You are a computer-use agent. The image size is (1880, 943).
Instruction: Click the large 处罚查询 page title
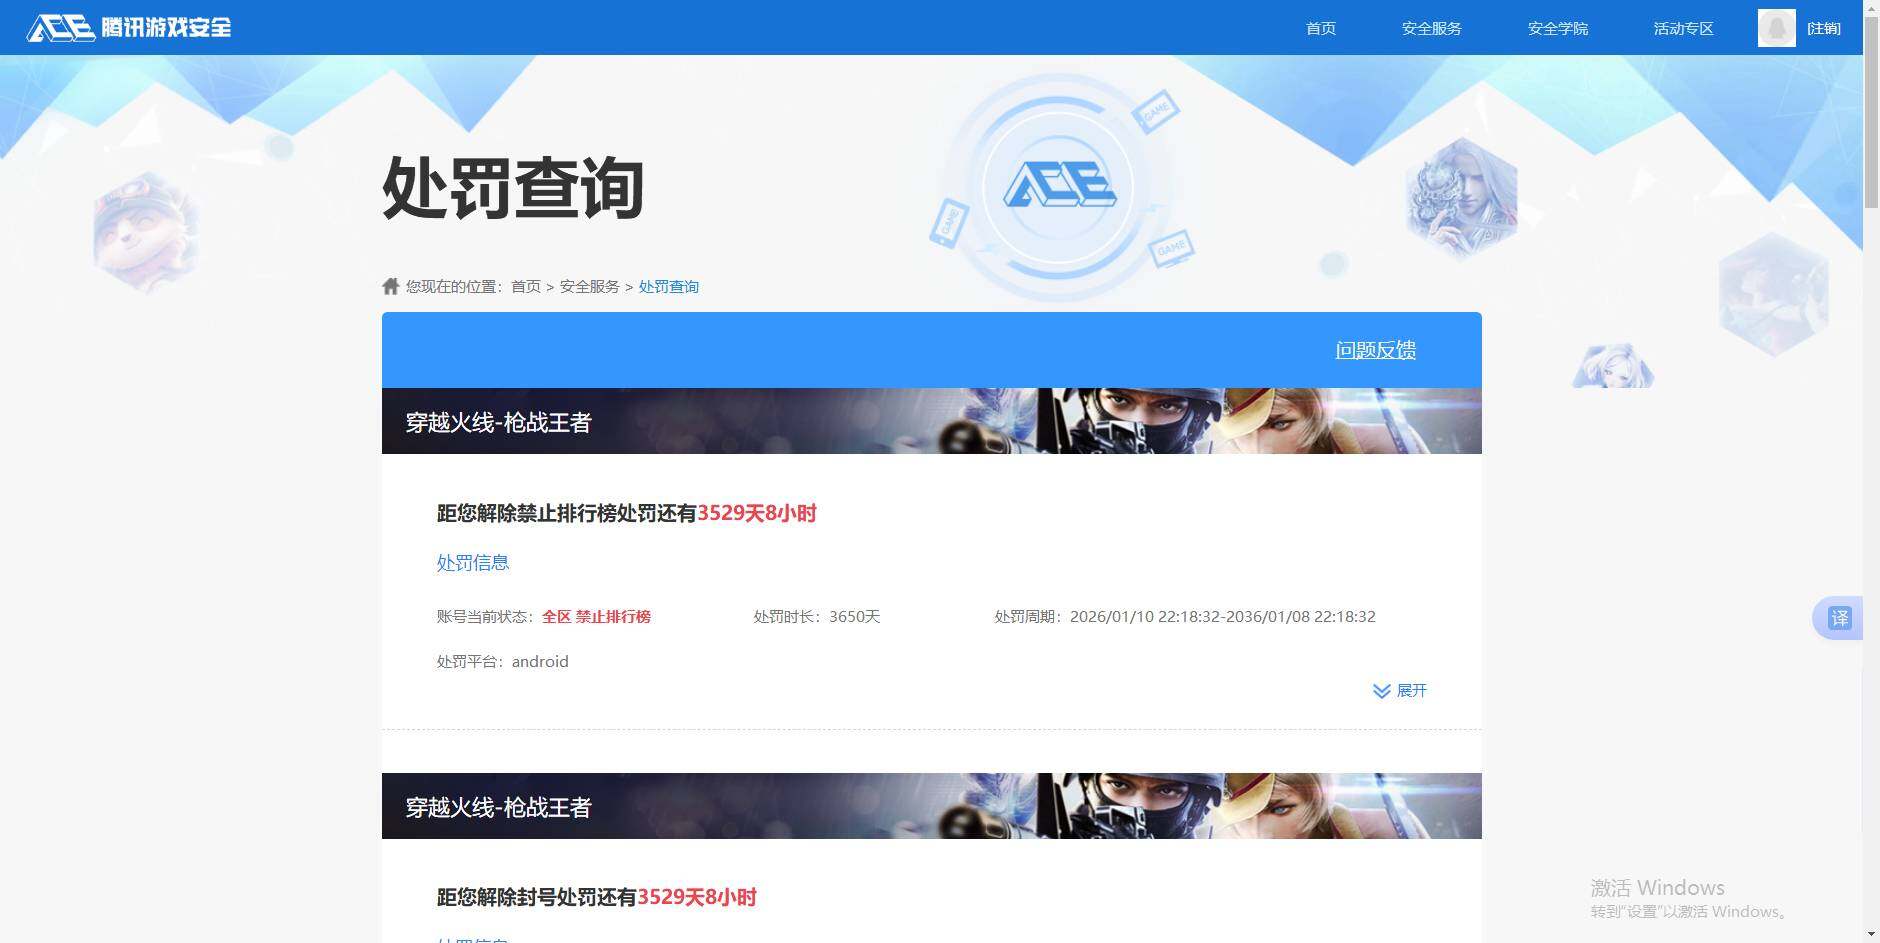point(513,188)
